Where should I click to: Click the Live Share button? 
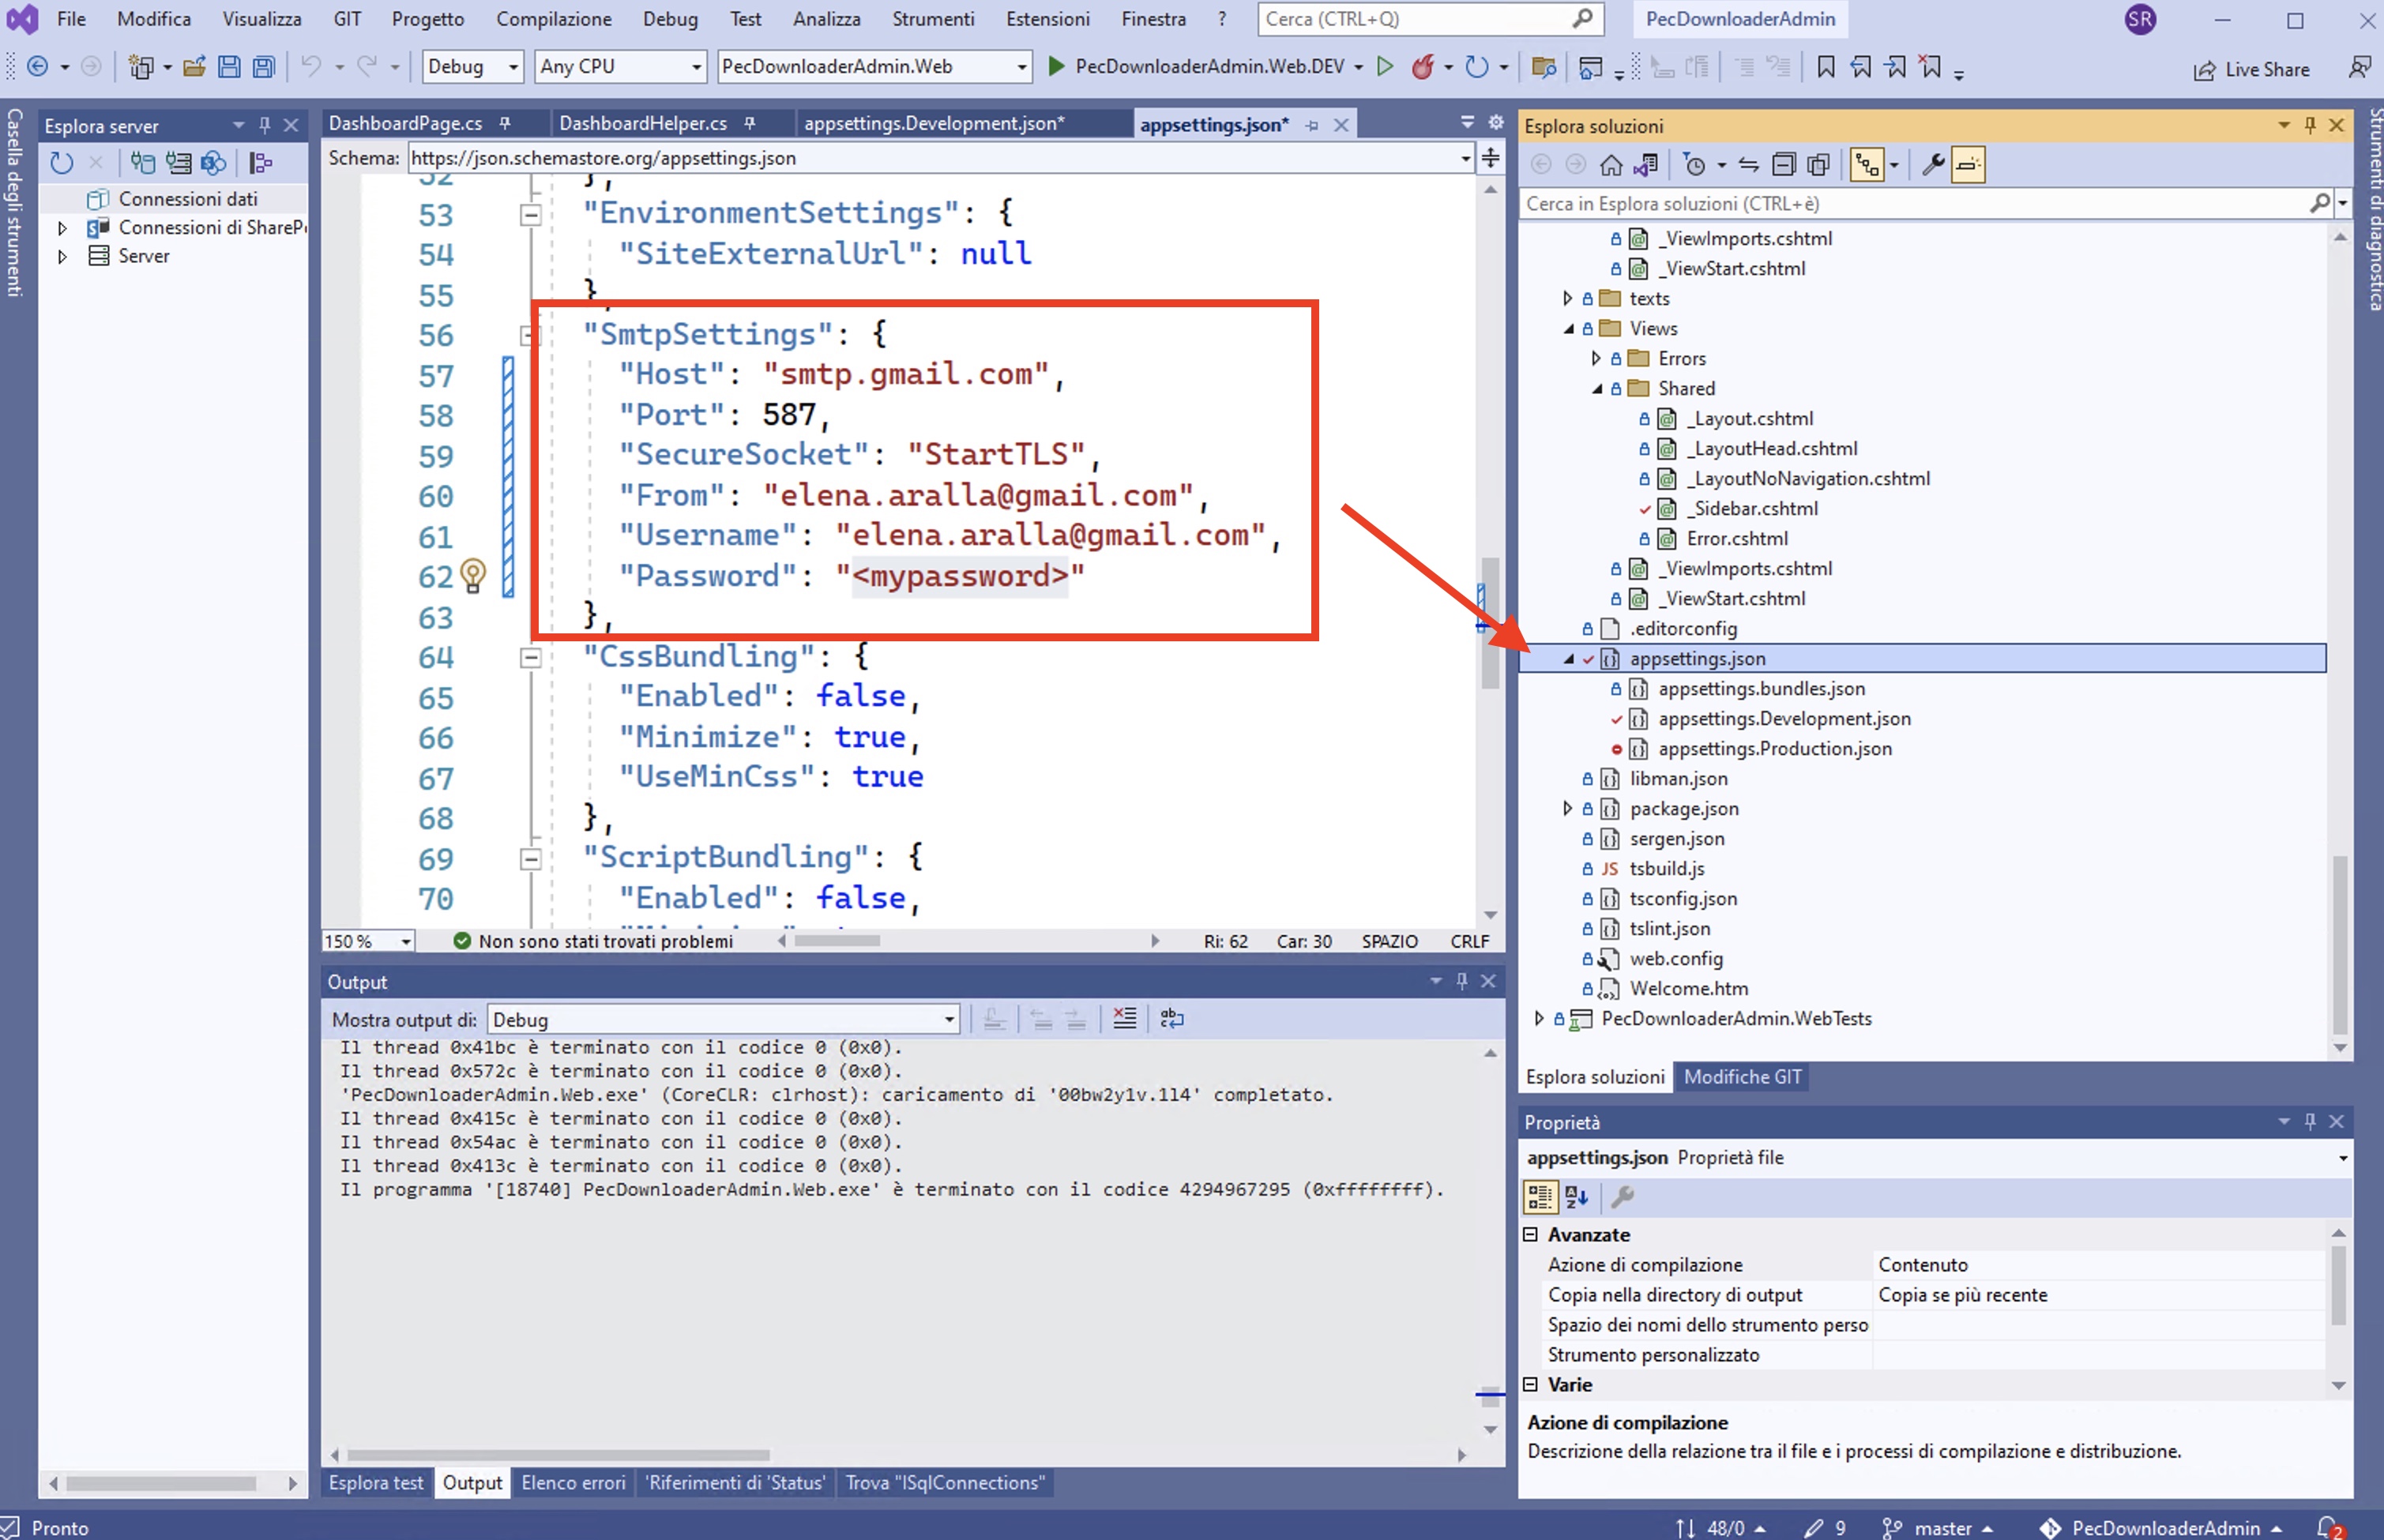click(x=2251, y=69)
